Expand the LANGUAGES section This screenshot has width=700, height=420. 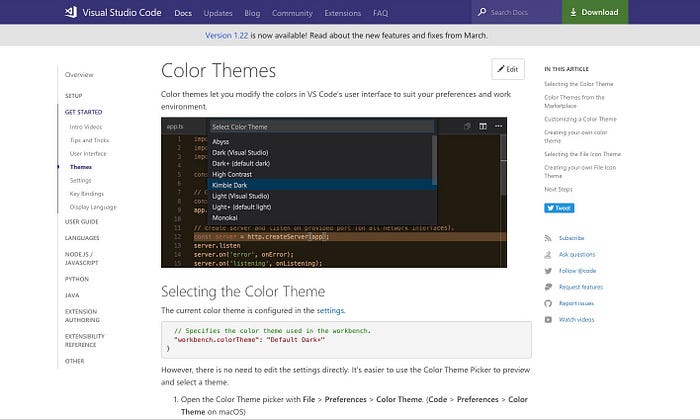click(x=82, y=238)
